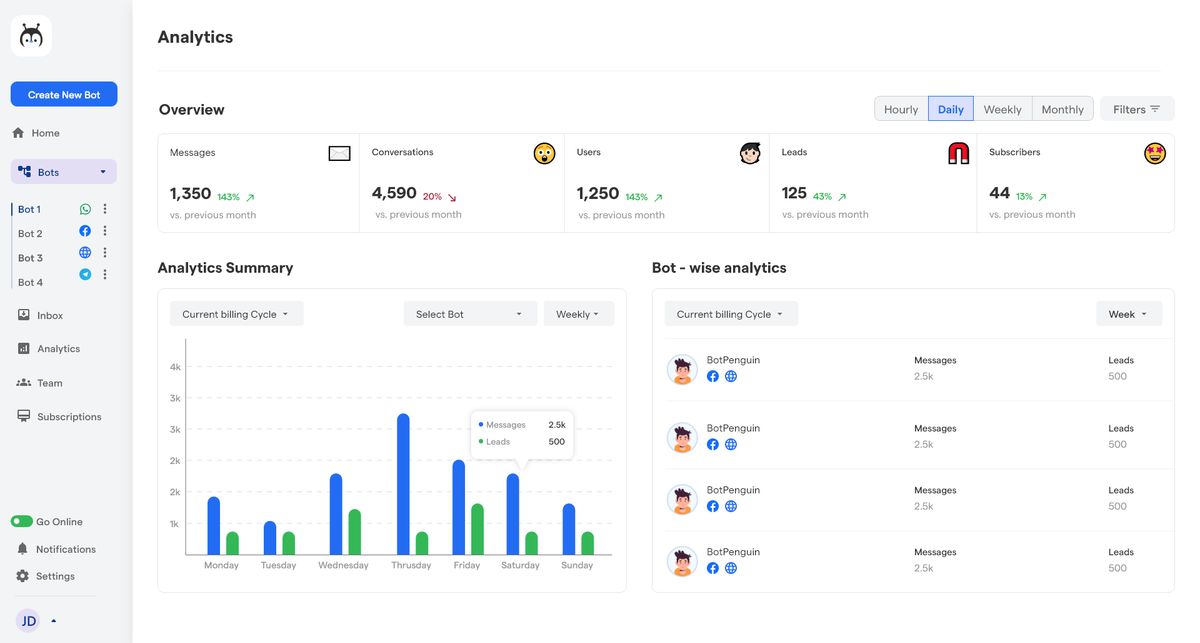The width and height of the screenshot is (1200, 643).
Task: Switch overview to Hourly view
Action: pos(900,109)
